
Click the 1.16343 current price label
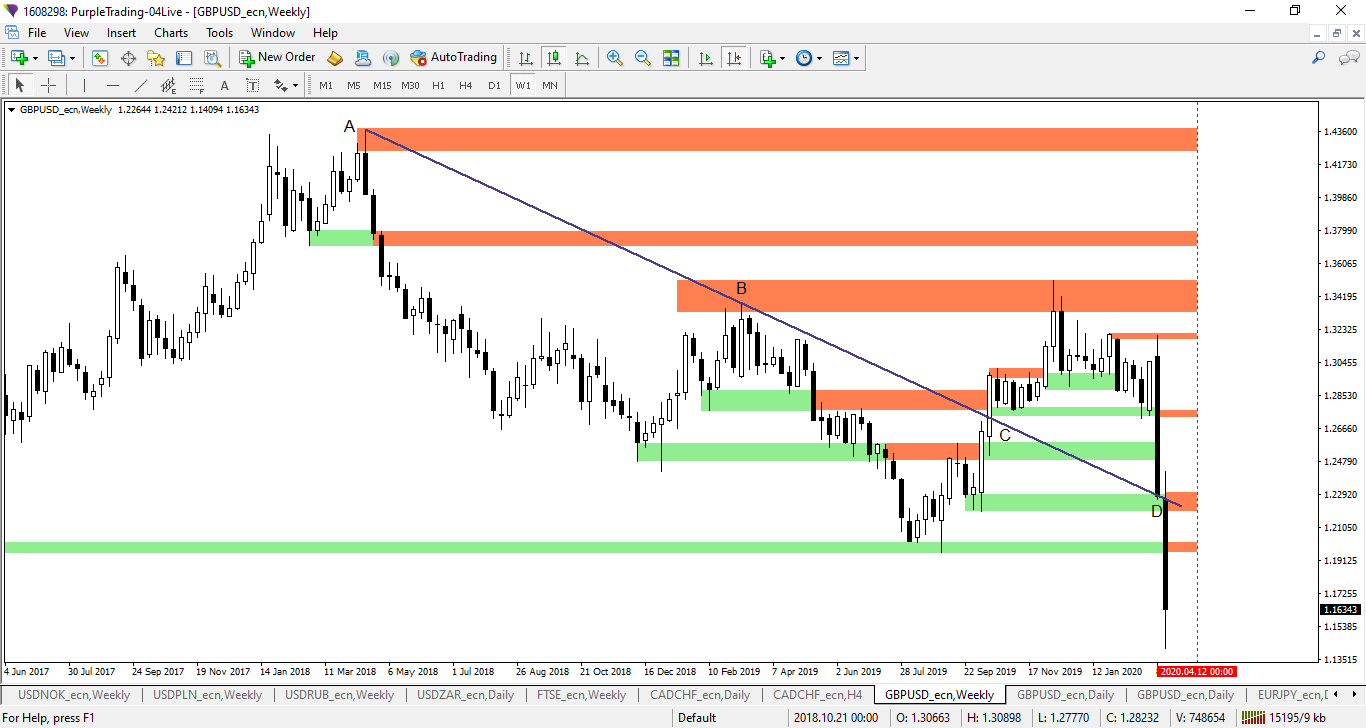tap(1342, 610)
